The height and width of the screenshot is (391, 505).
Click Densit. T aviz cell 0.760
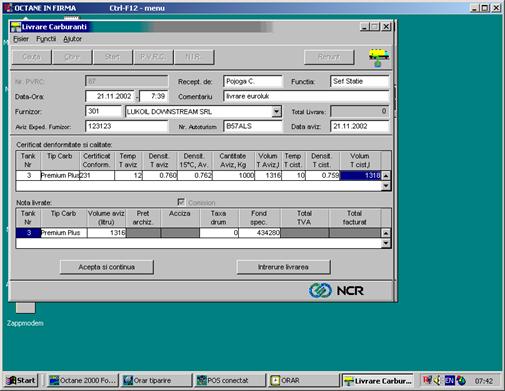click(x=160, y=175)
